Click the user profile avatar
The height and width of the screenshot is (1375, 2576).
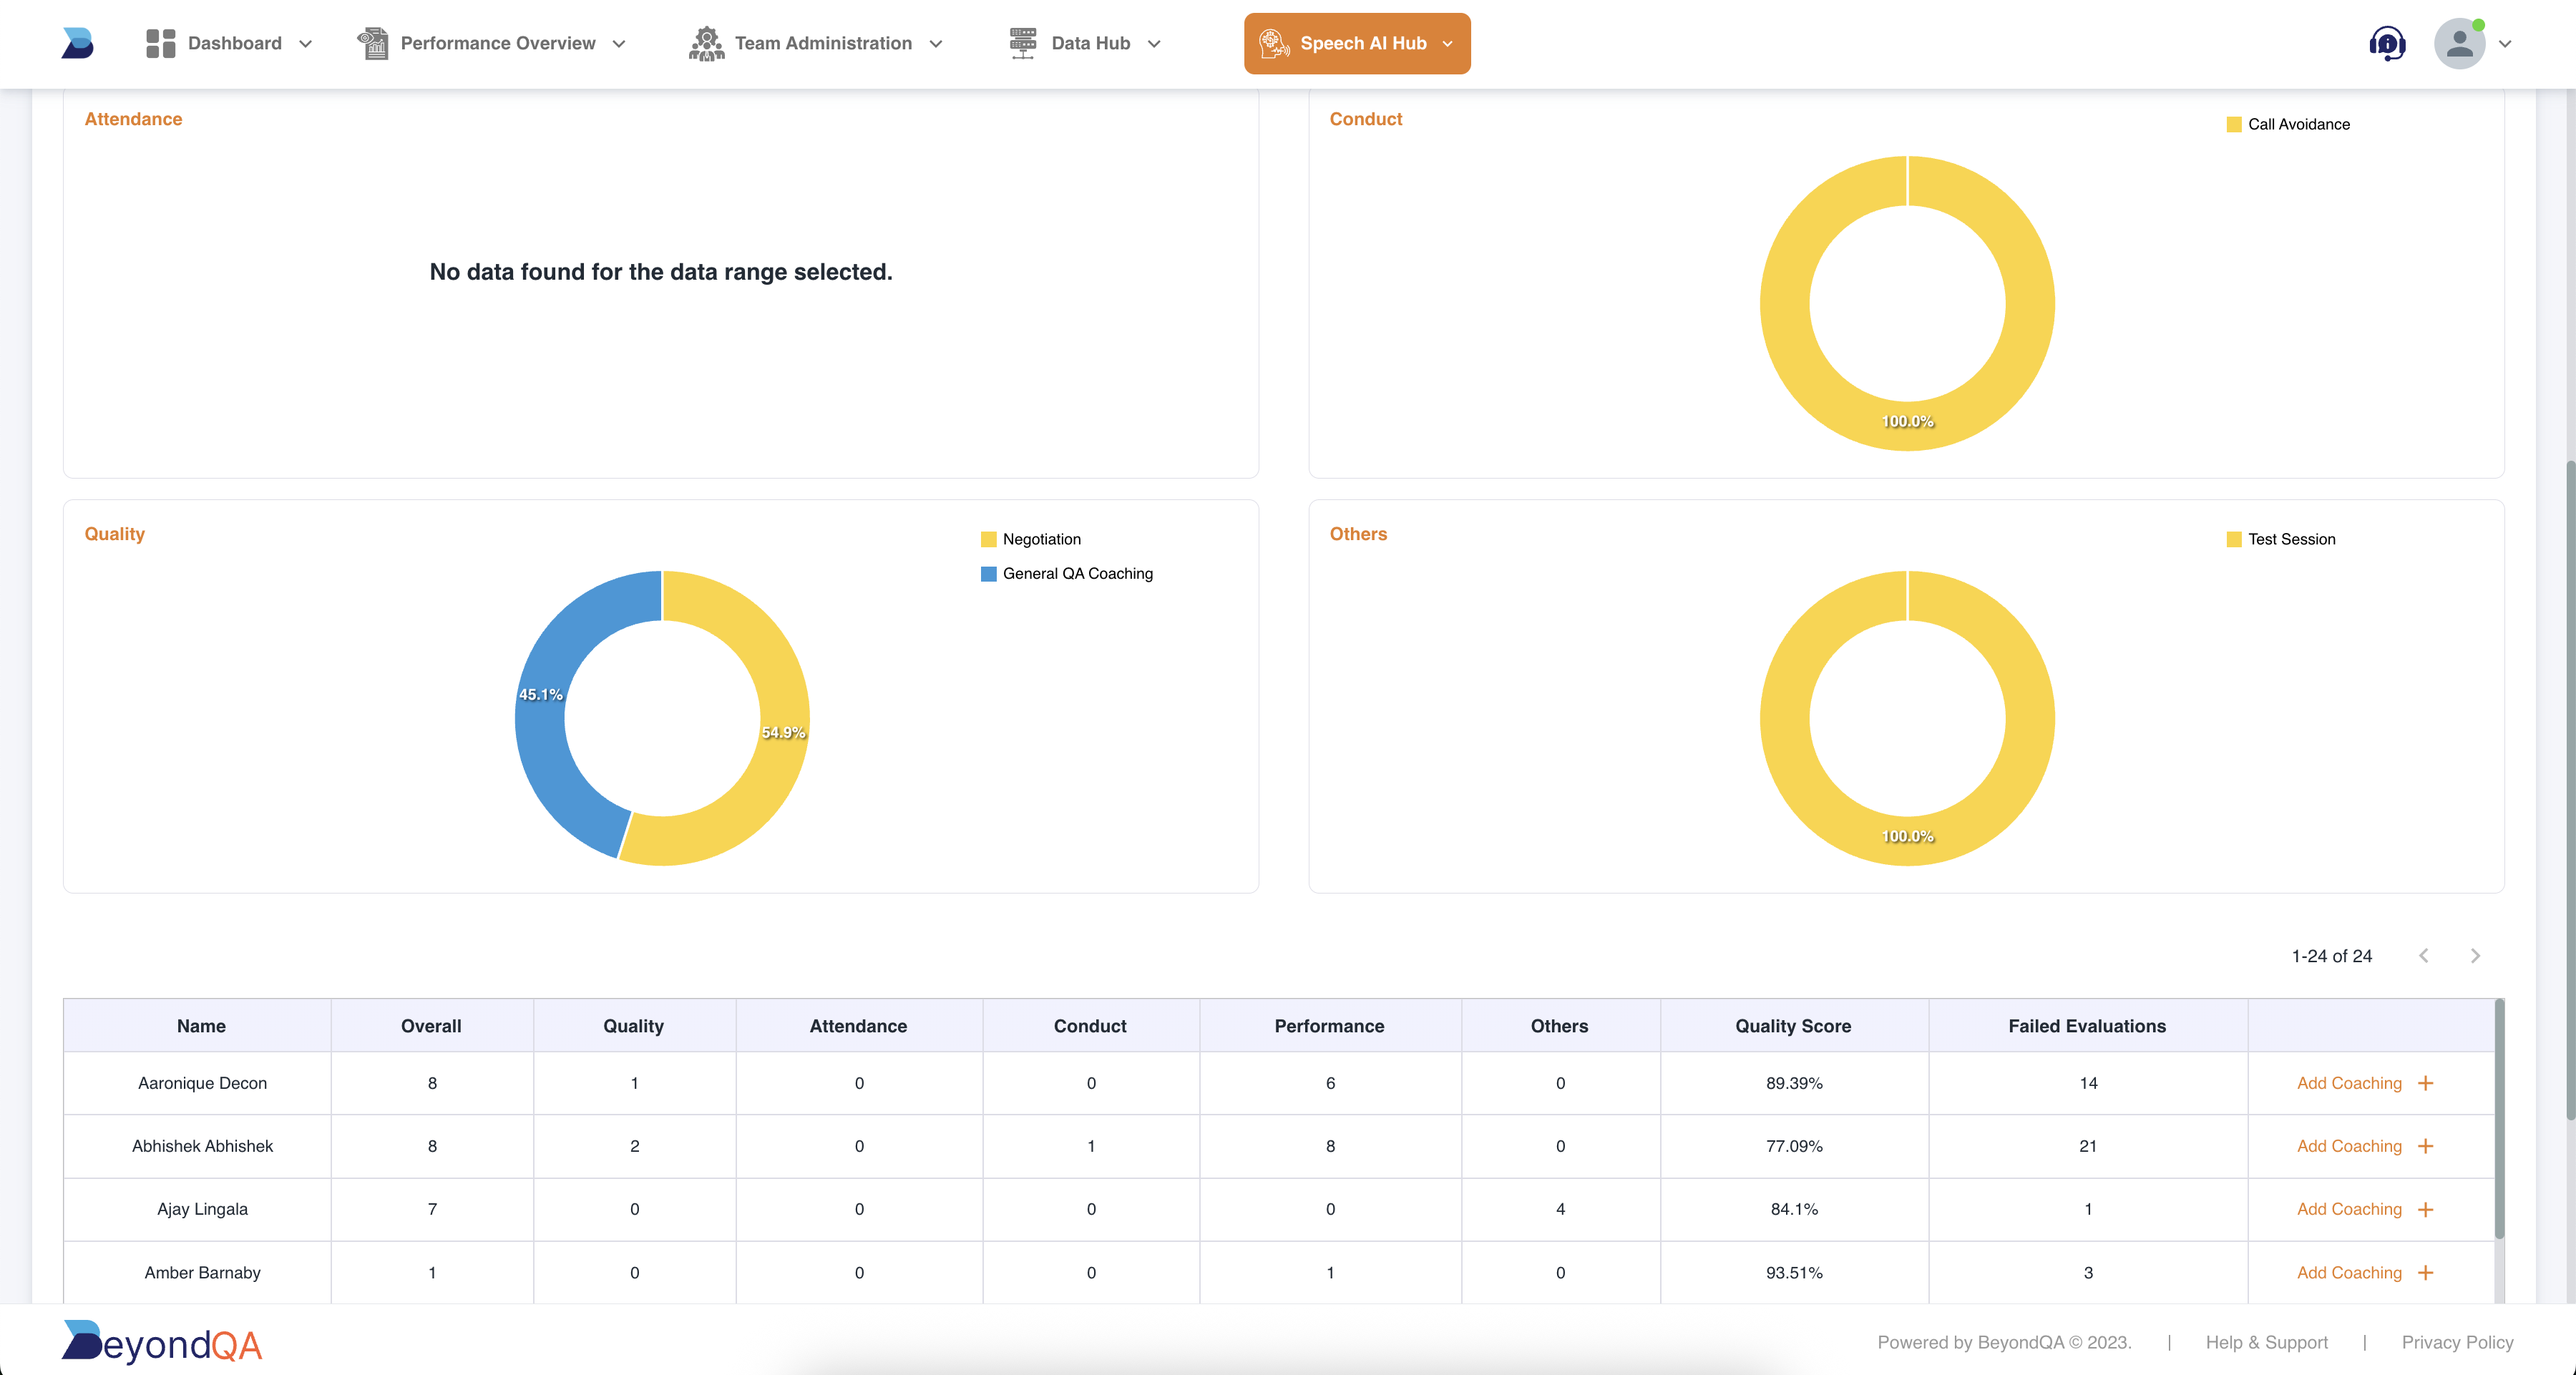[x=2459, y=43]
